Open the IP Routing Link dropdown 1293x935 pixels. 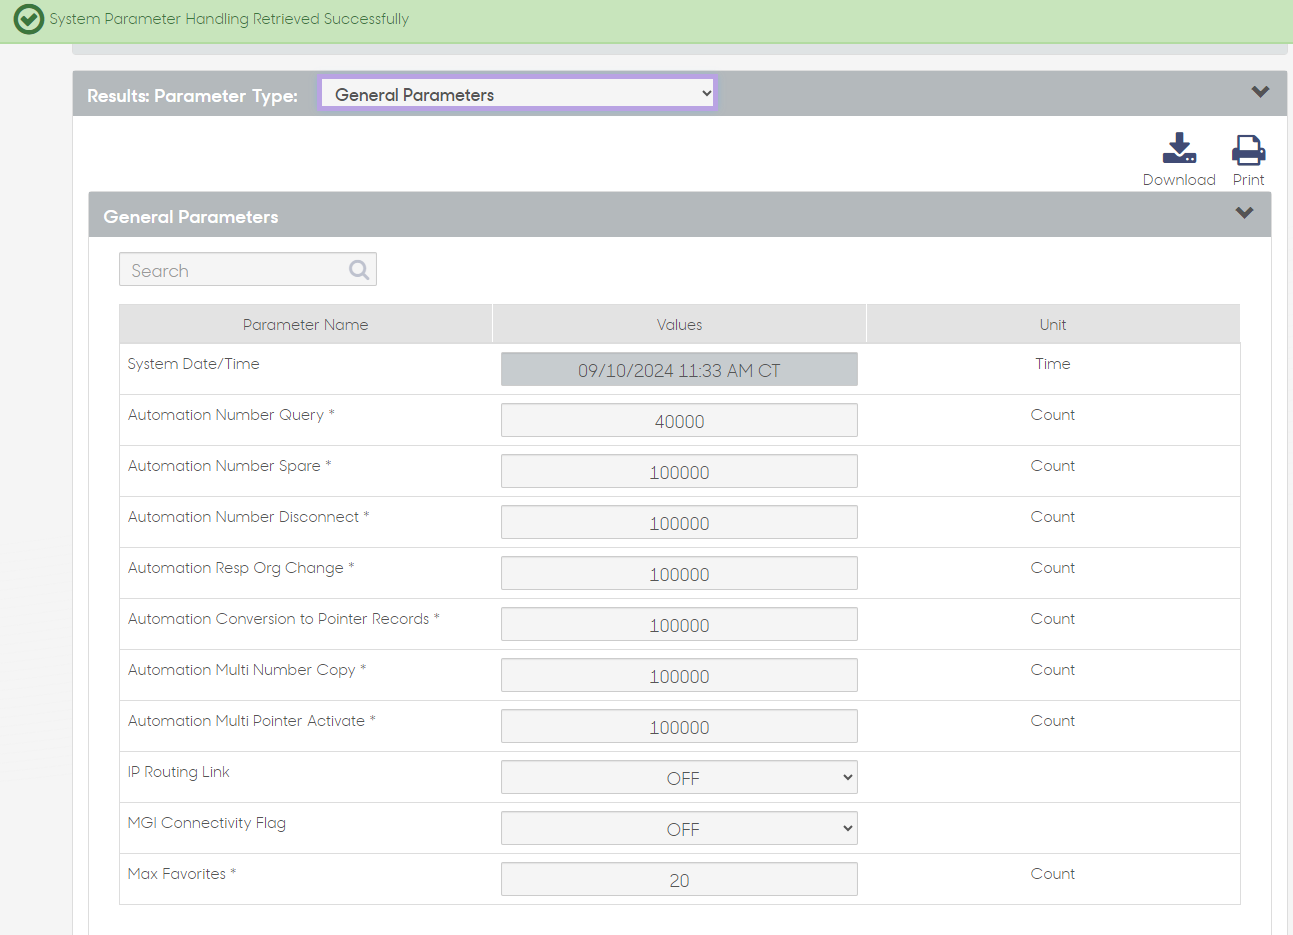point(679,777)
